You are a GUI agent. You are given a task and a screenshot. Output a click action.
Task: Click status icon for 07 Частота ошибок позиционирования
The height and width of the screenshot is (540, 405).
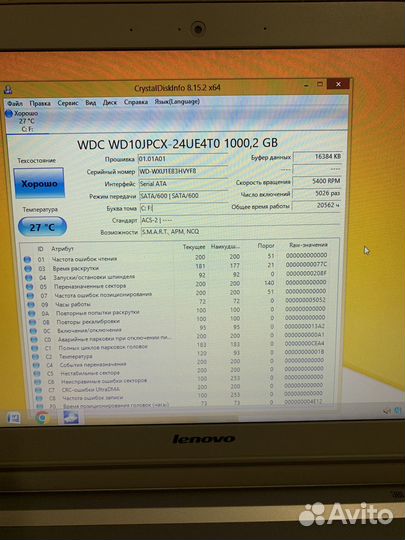[30, 295]
